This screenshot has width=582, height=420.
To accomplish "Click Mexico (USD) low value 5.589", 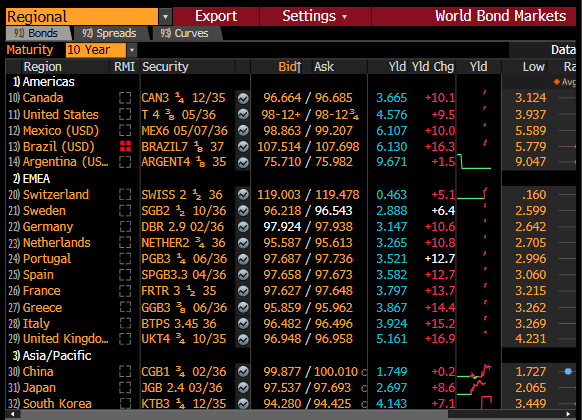I will tap(530, 131).
